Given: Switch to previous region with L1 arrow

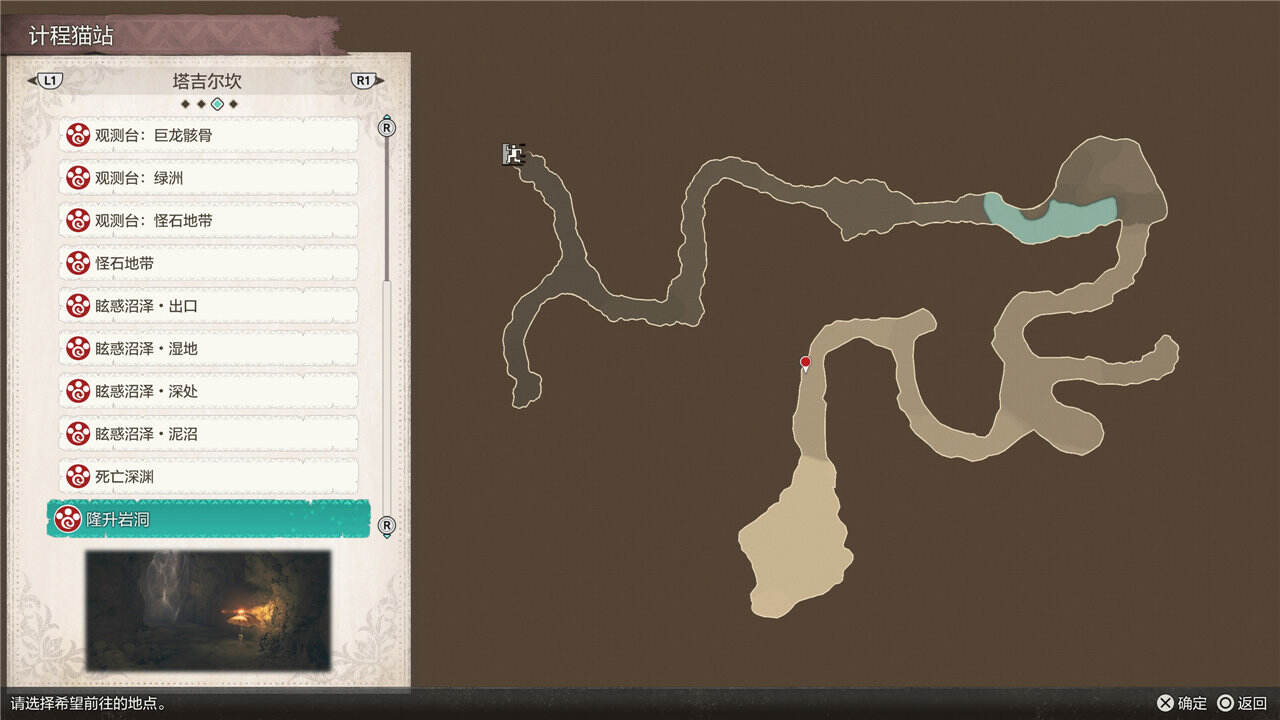Looking at the screenshot, I should (x=48, y=81).
